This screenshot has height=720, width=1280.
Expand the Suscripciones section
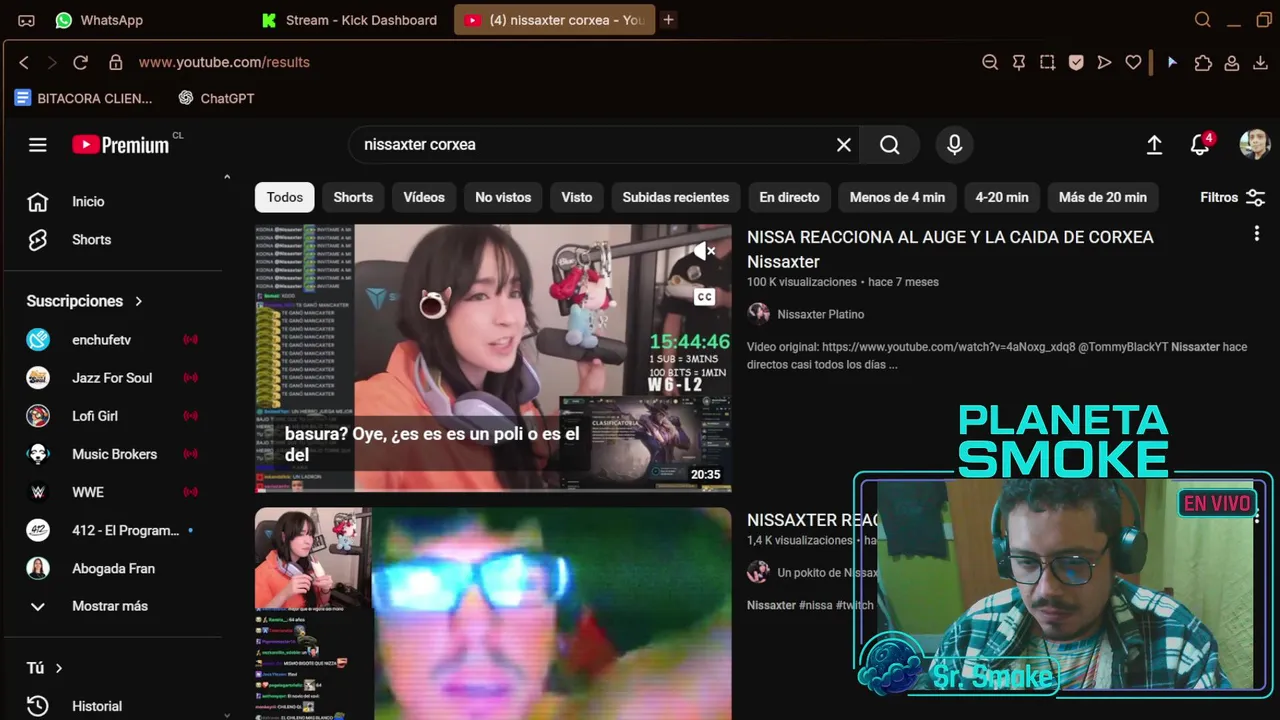tap(85, 301)
